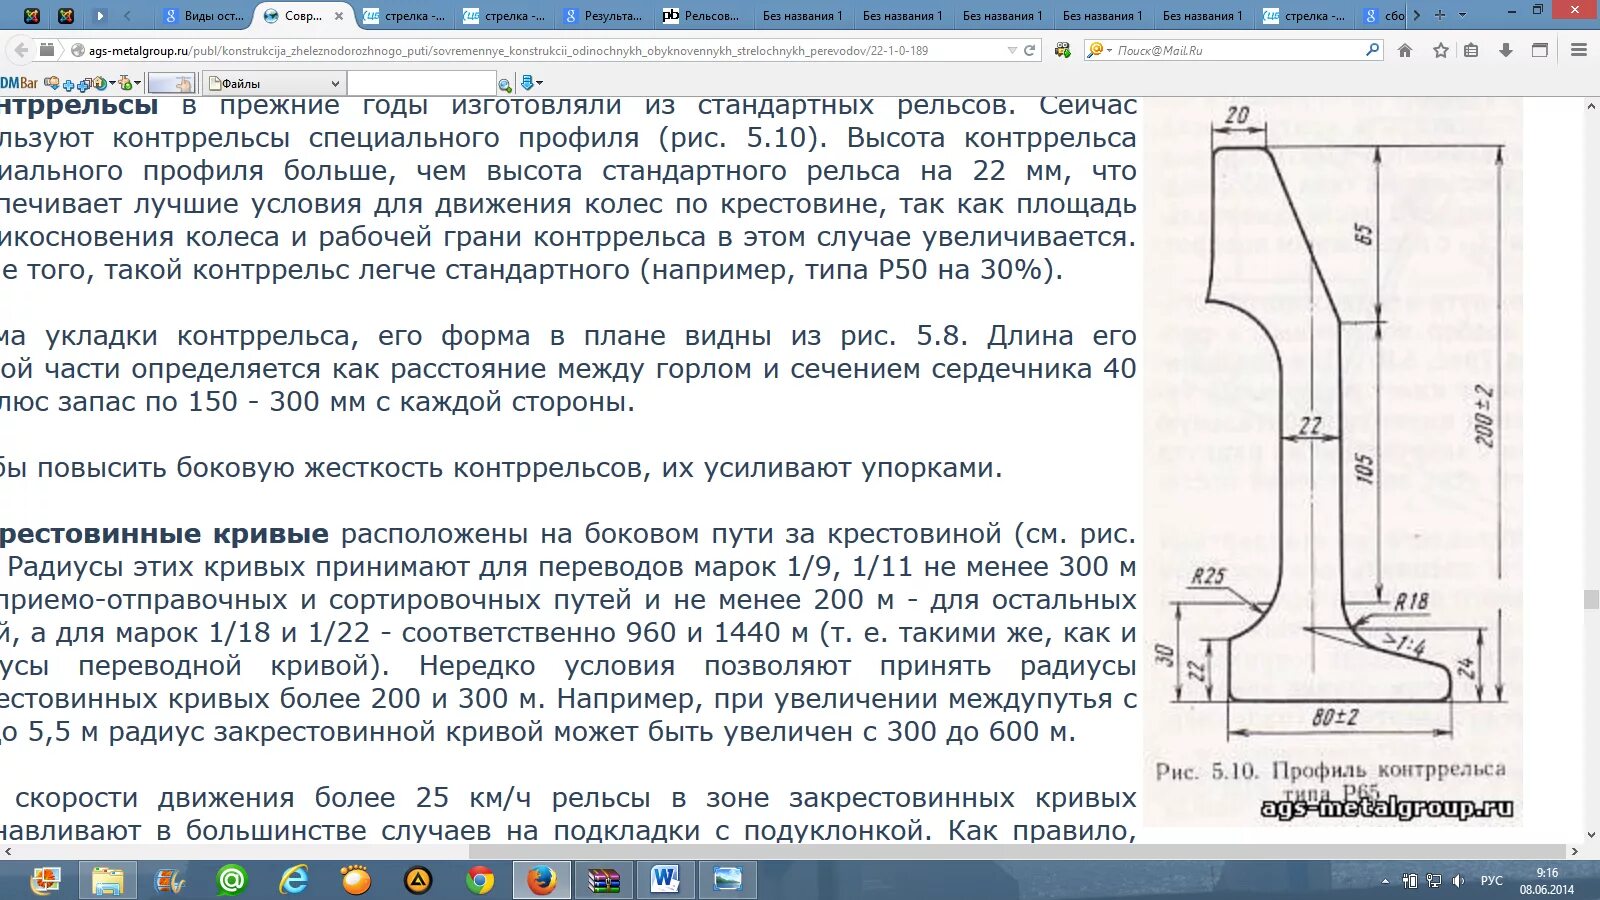Viewport: 1600px width, 900px height.
Task: Switch to the last 'Без названия 1' tab
Action: pos(1202,16)
